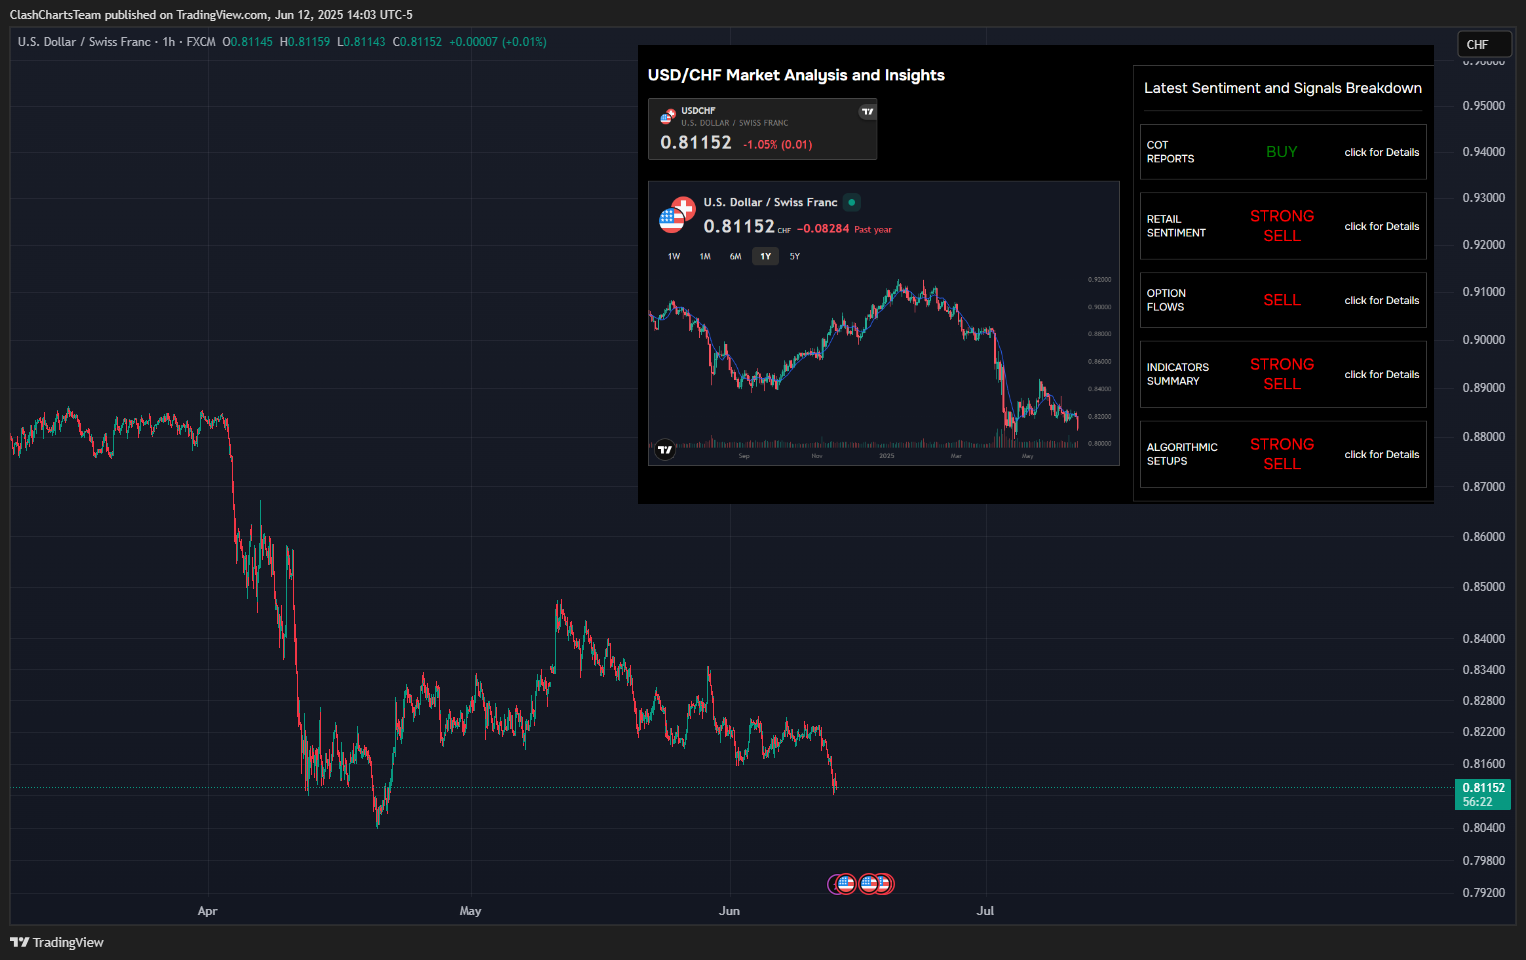Viewport: 1526px width, 960px height.
Task: Click the RETAIL SENTIMENT label
Action: click(x=1176, y=226)
